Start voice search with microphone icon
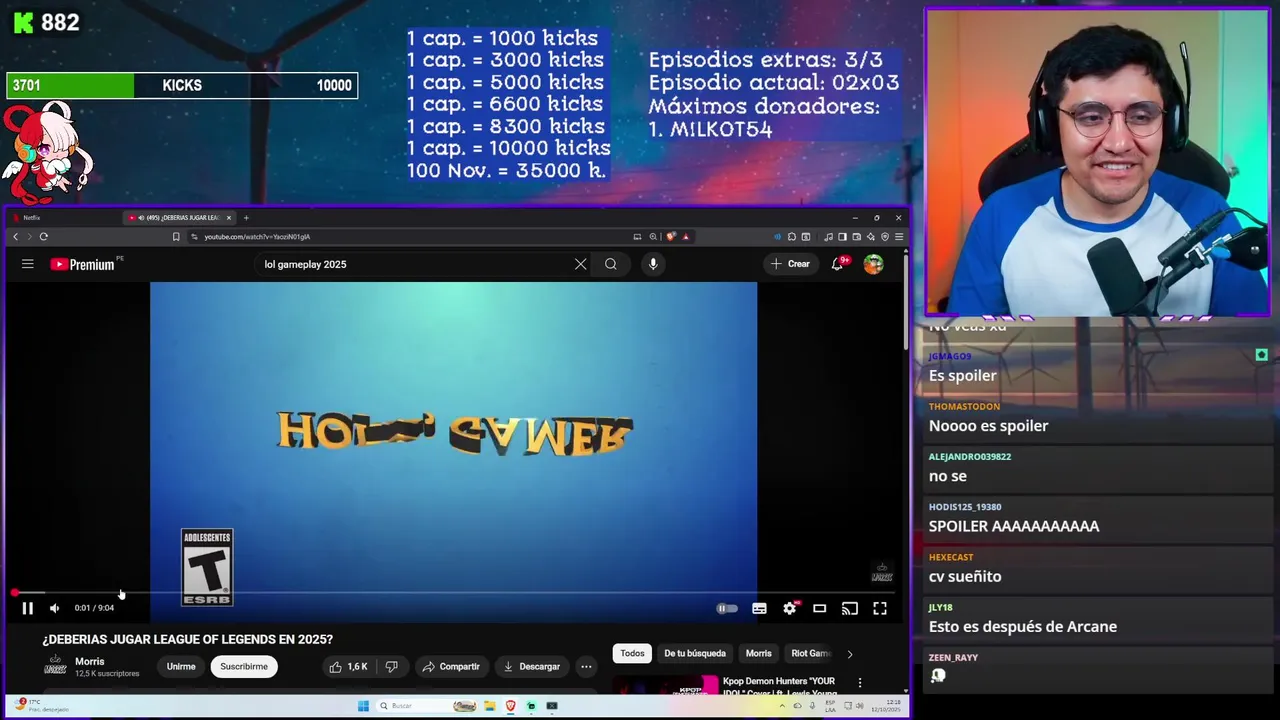The height and width of the screenshot is (720, 1280). [x=653, y=264]
